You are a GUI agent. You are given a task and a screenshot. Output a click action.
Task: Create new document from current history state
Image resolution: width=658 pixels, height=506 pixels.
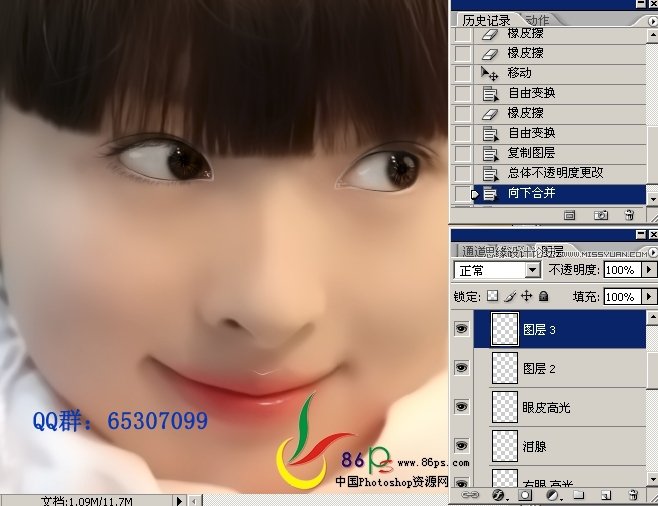pyautogui.click(x=569, y=215)
